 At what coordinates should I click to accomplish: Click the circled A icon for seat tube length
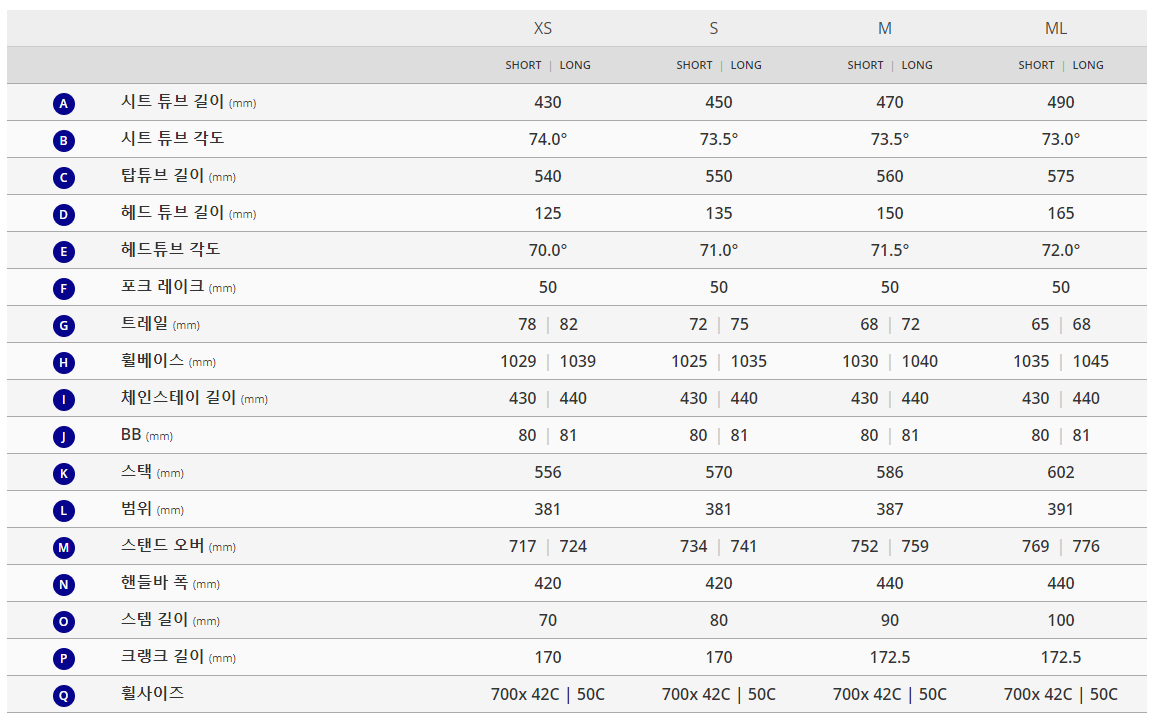click(63, 103)
